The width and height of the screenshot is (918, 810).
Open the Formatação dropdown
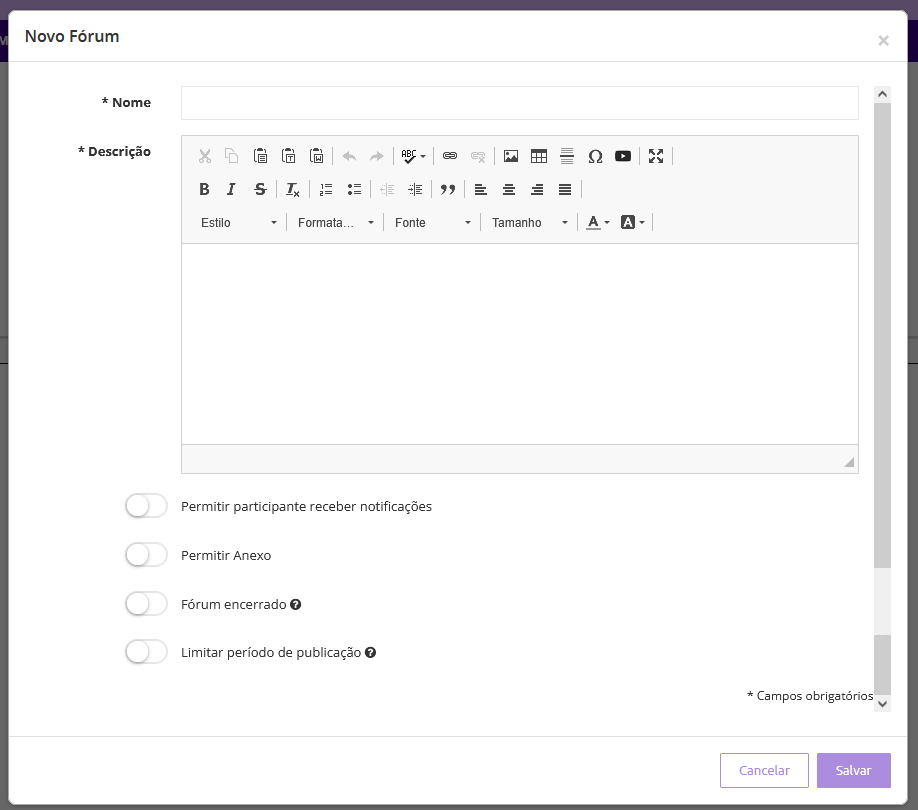point(335,222)
